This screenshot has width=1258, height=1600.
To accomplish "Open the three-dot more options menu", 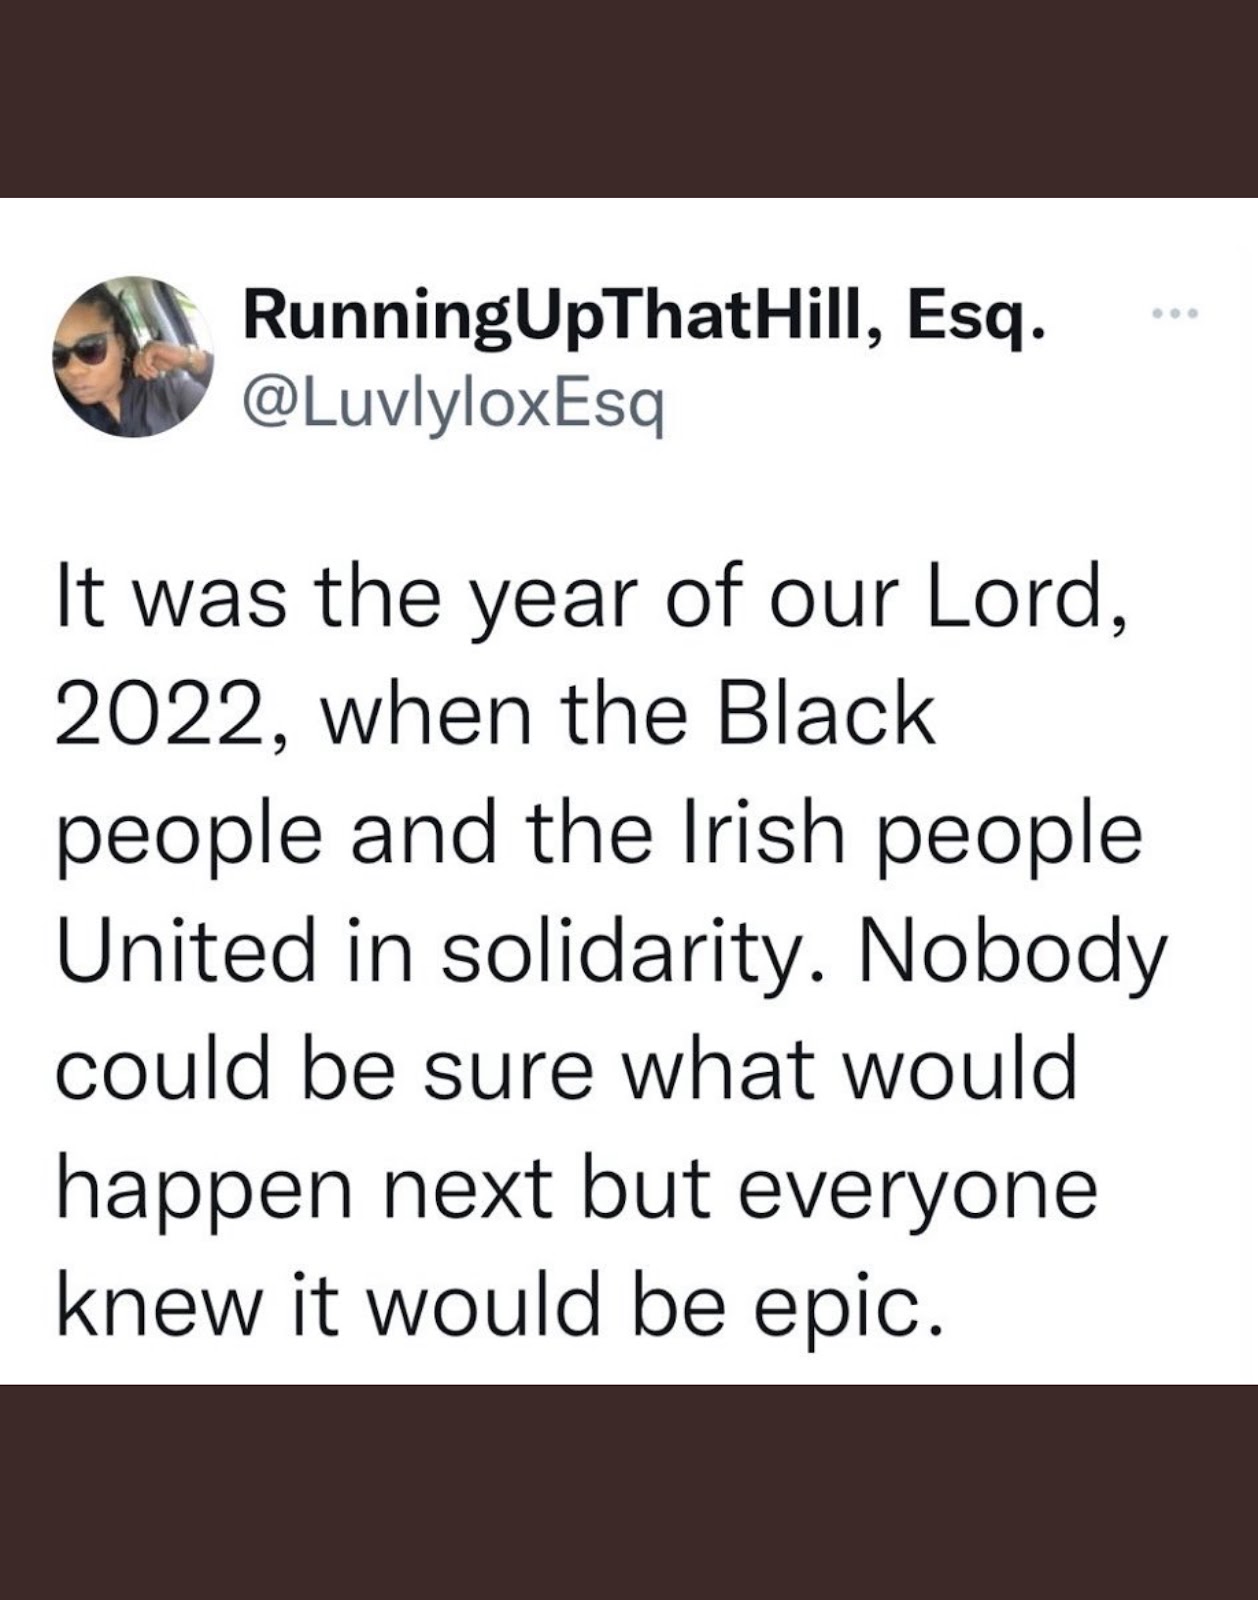I will (x=1174, y=314).
